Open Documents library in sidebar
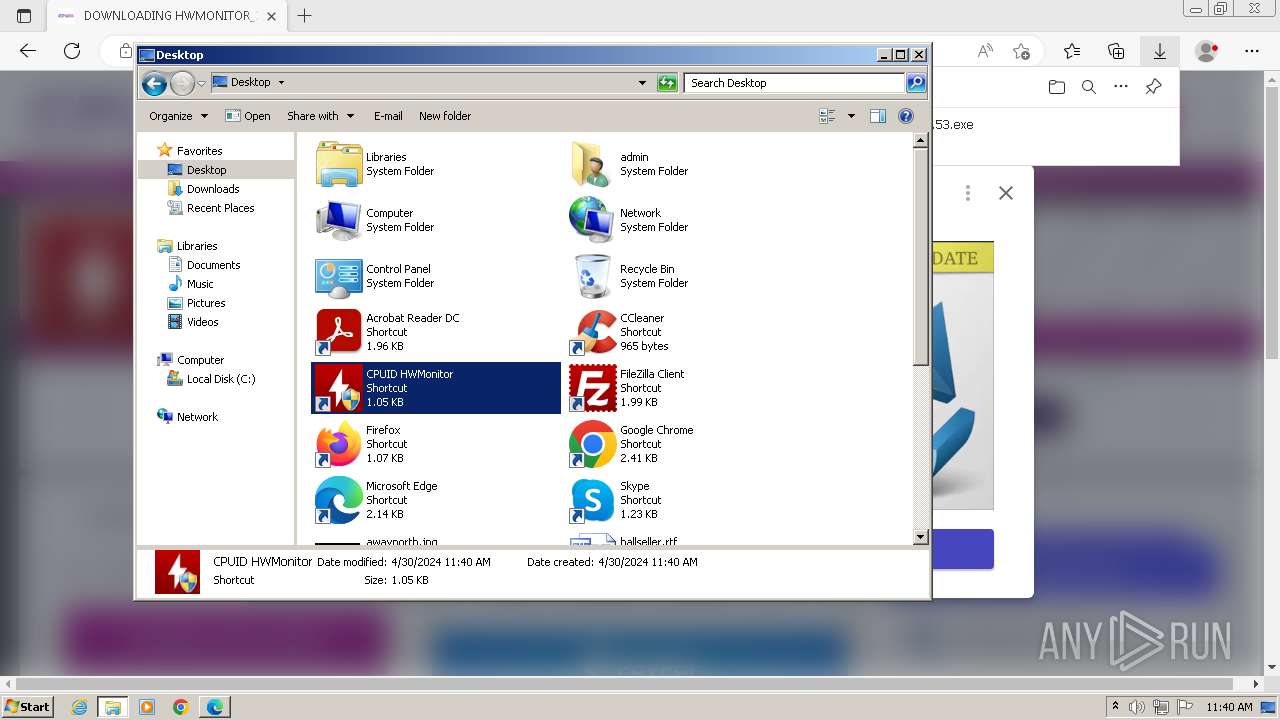Screen dimensions: 1280x720 pos(213,265)
